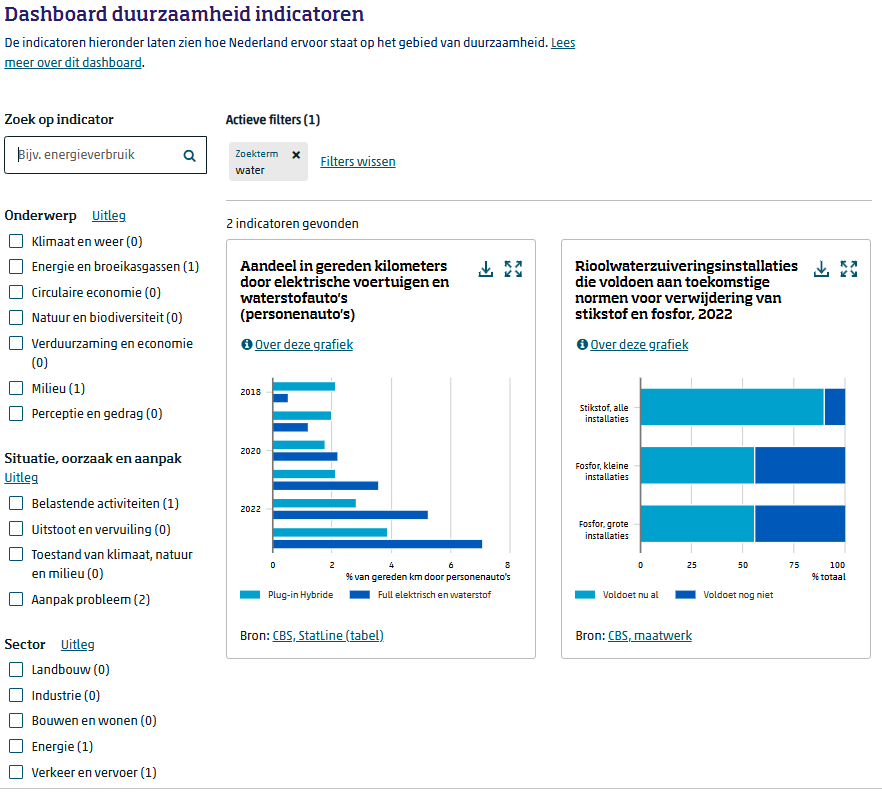This screenshot has height=792, width=882.
Task: Tick the 'Milieu (1)' checkbox
Action: click(x=16, y=388)
